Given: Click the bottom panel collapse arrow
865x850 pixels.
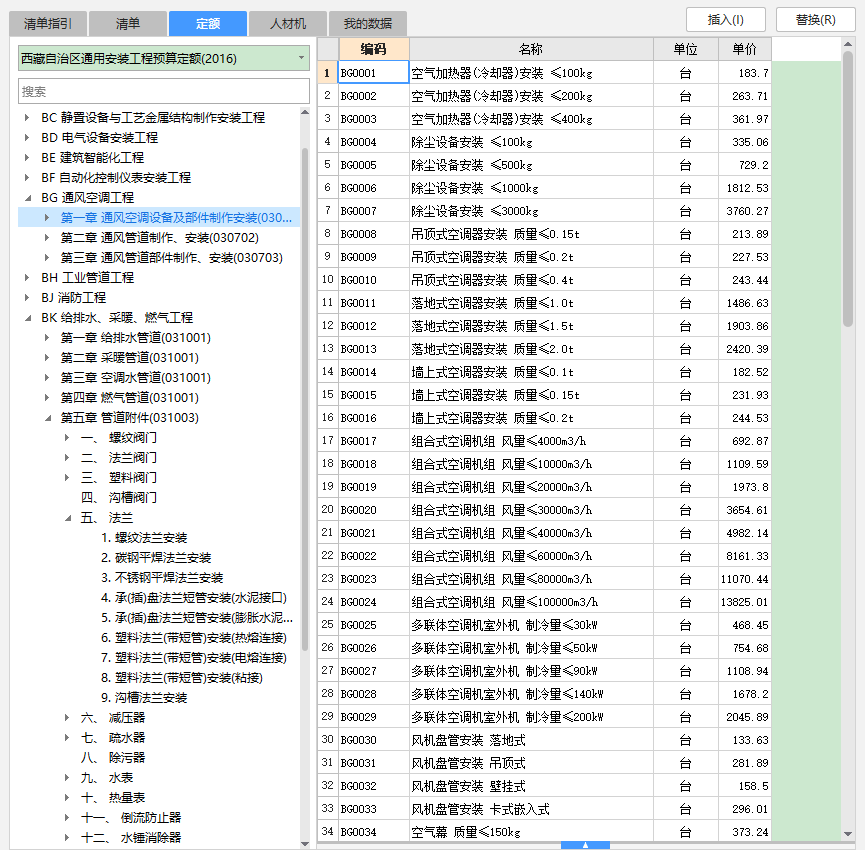Looking at the screenshot, I should tap(586, 845).
